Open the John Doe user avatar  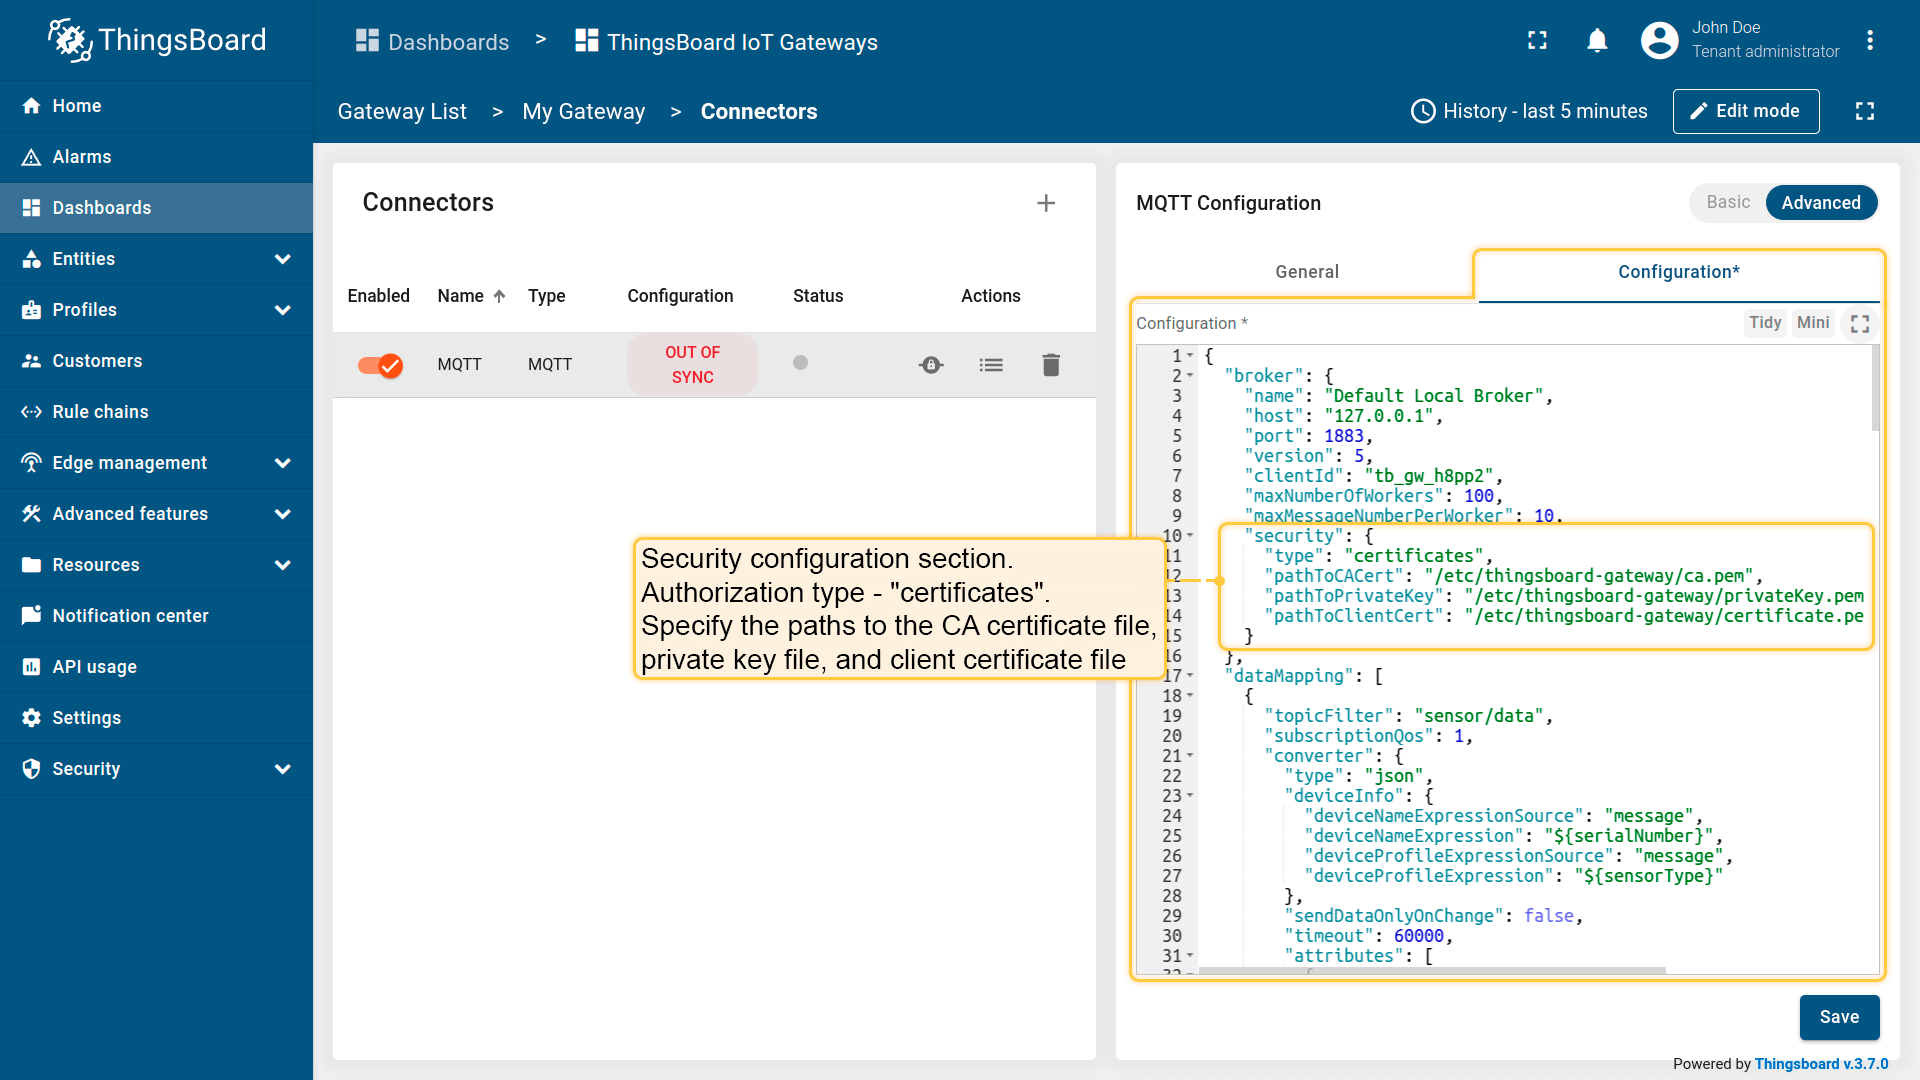1660,40
